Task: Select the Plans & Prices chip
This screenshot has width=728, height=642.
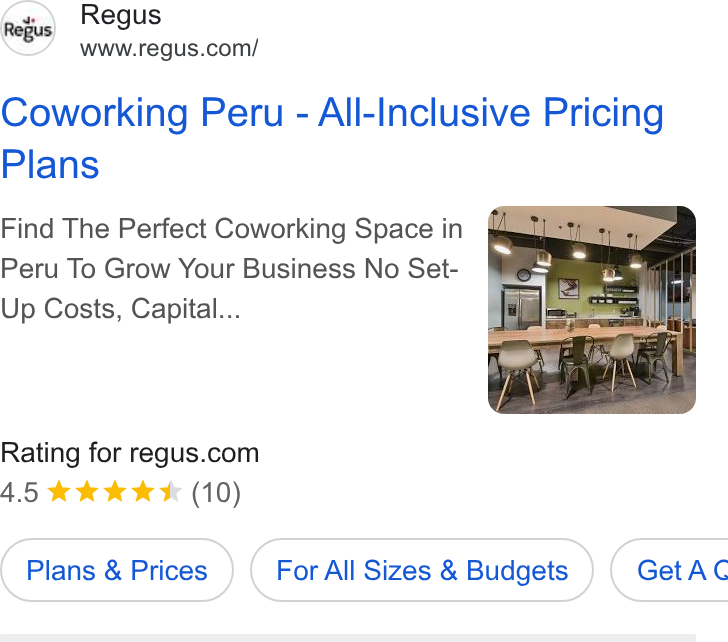Action: pyautogui.click(x=117, y=570)
